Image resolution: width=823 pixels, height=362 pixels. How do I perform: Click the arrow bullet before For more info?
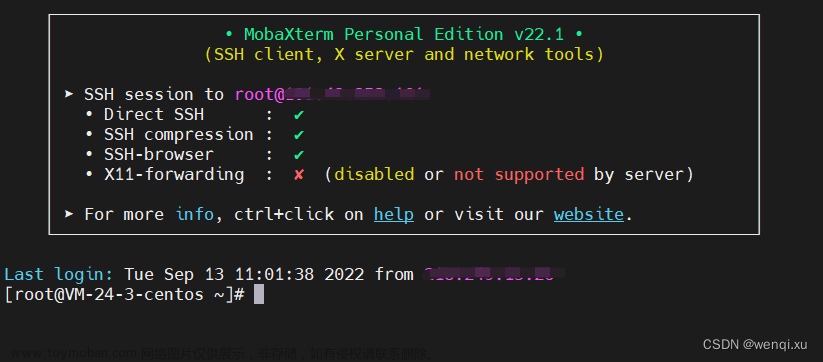(69, 214)
